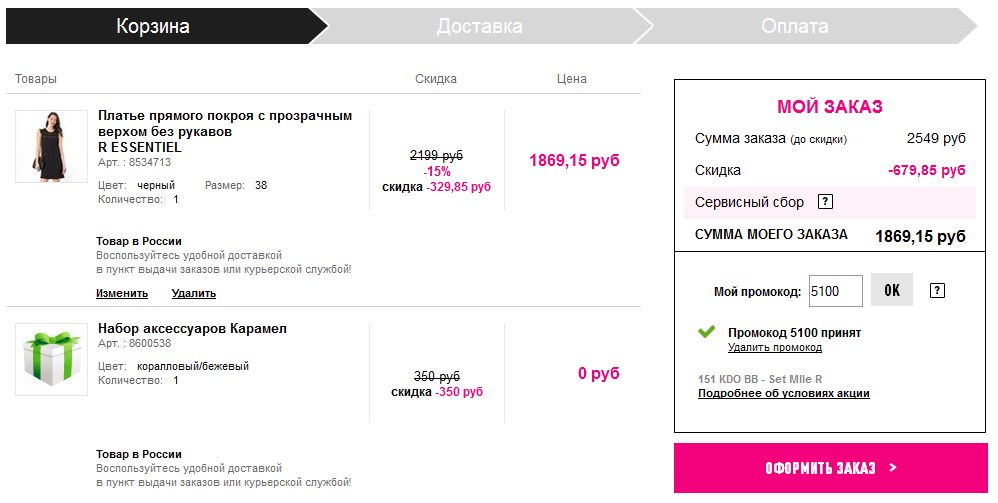The width and height of the screenshot is (998, 503).
Task: Click the arrow on the checkout button
Action: (x=892, y=468)
